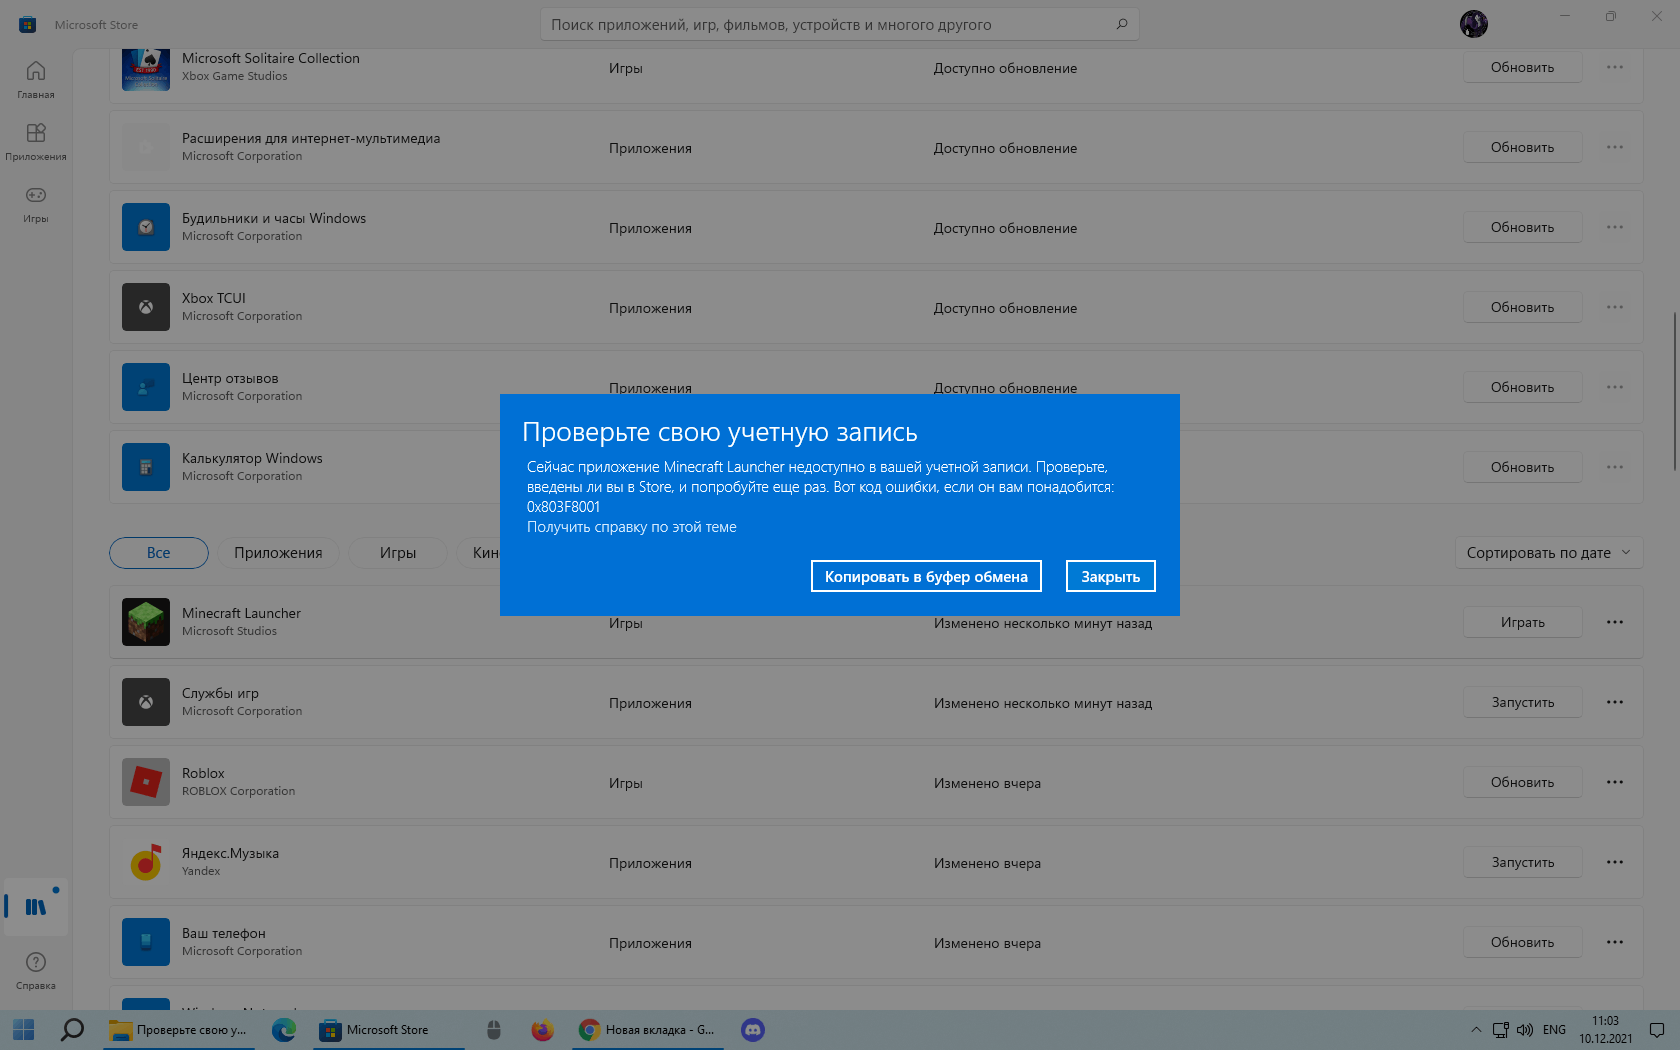Open the volume icon in system tray
Viewport: 1680px width, 1050px height.
[1525, 1030]
